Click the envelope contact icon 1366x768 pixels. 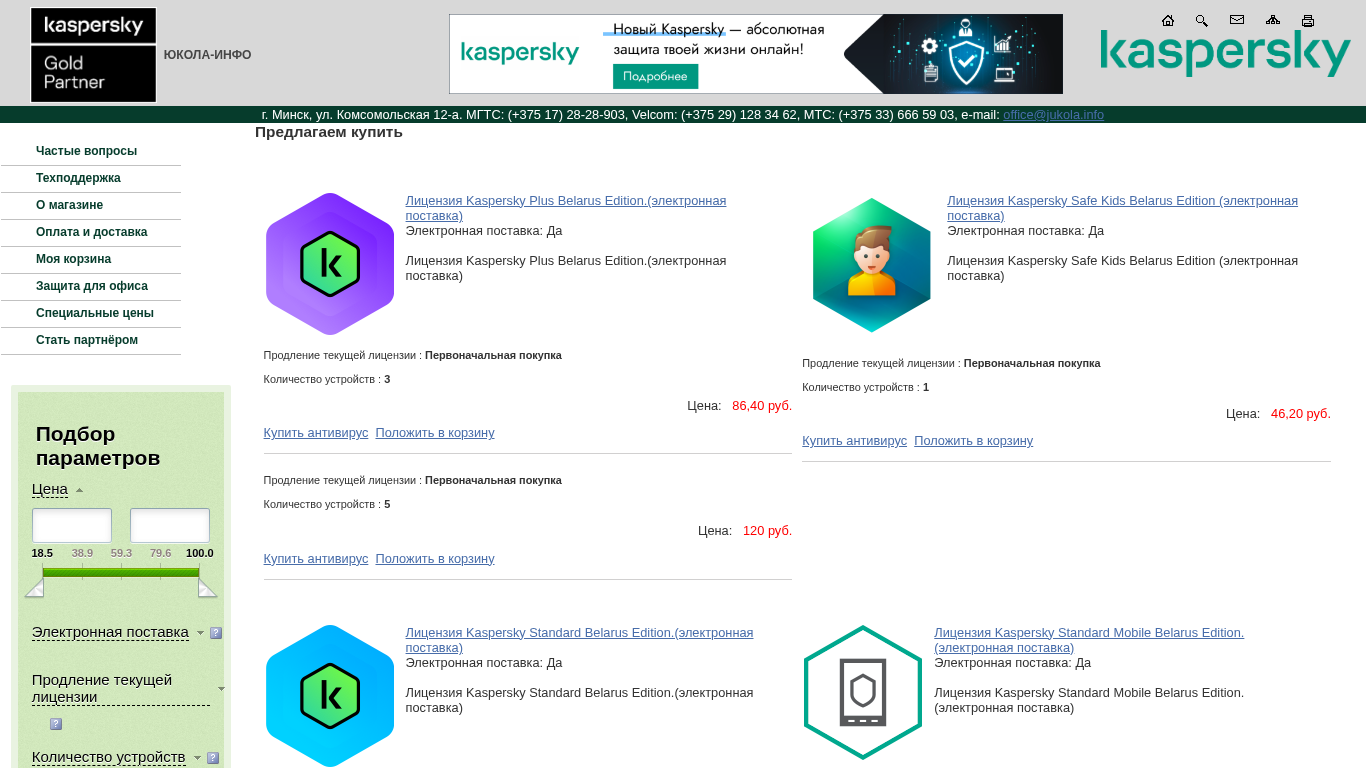1237,20
